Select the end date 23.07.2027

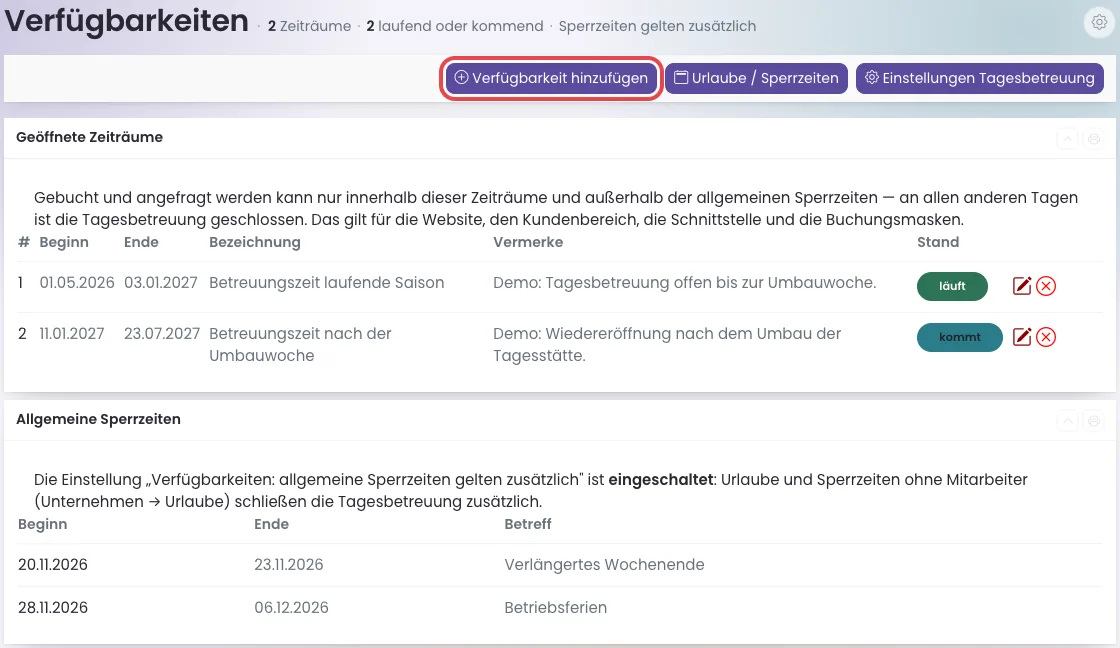click(x=162, y=333)
